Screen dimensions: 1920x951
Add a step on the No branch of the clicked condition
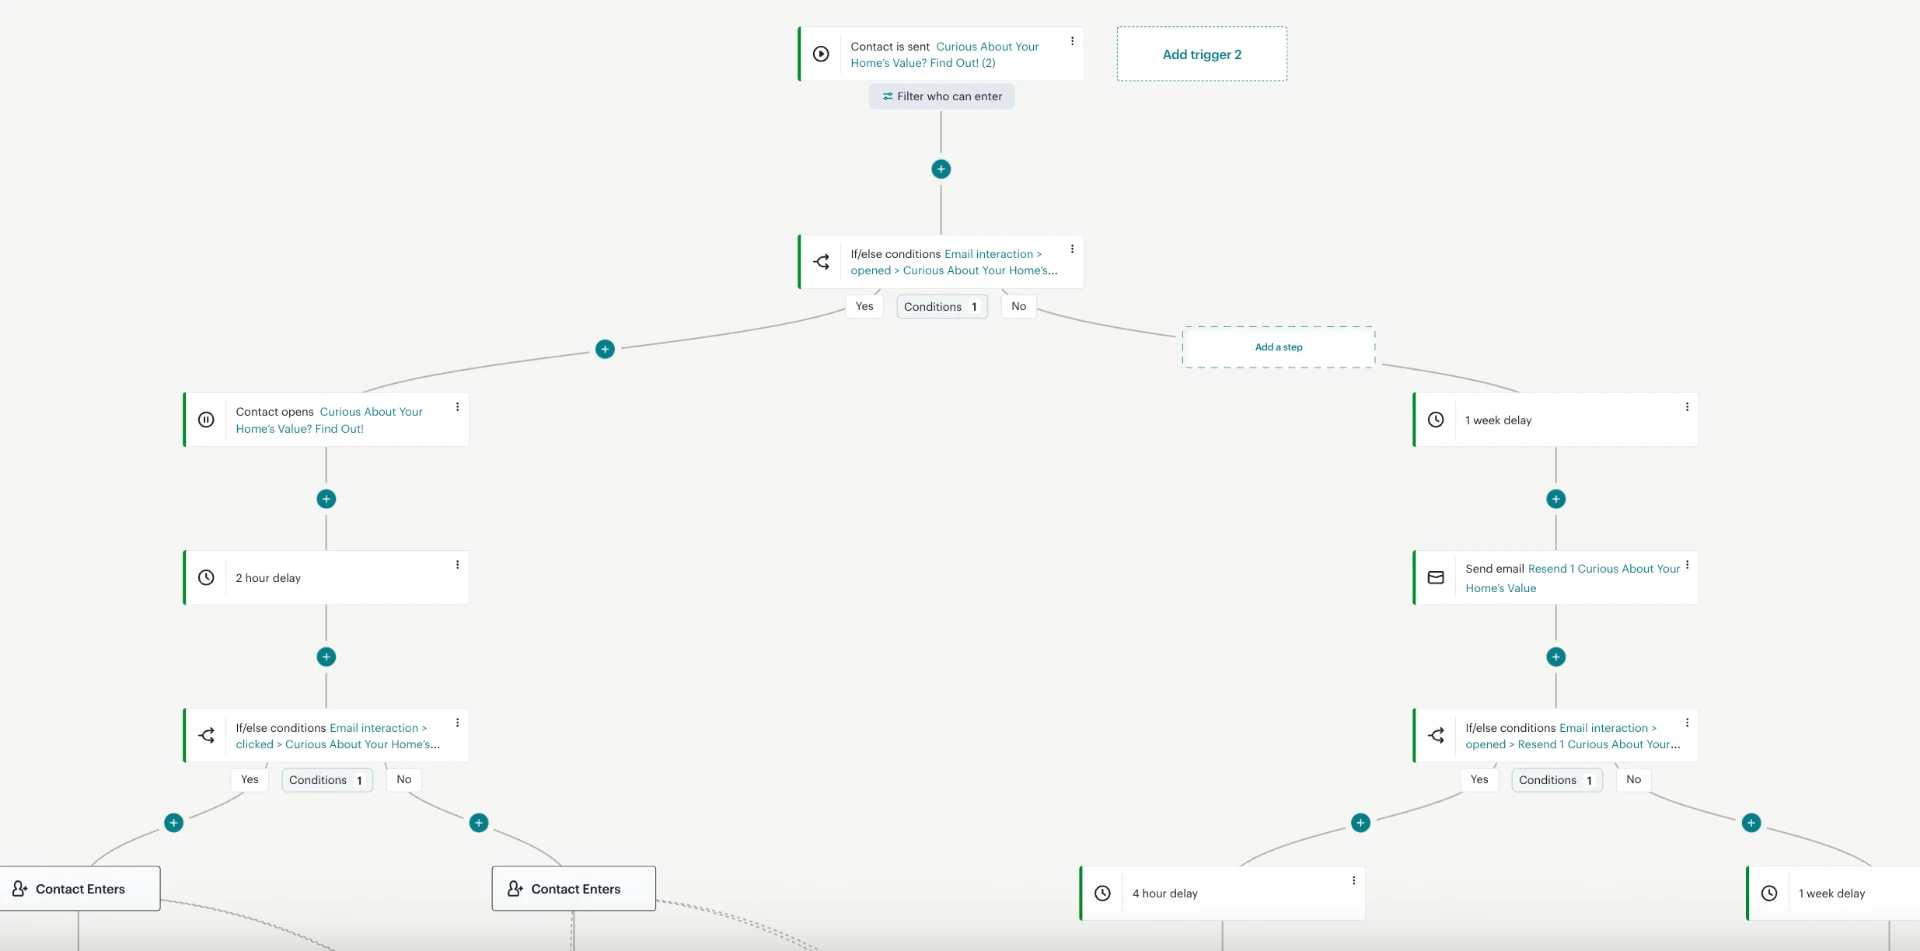479,823
